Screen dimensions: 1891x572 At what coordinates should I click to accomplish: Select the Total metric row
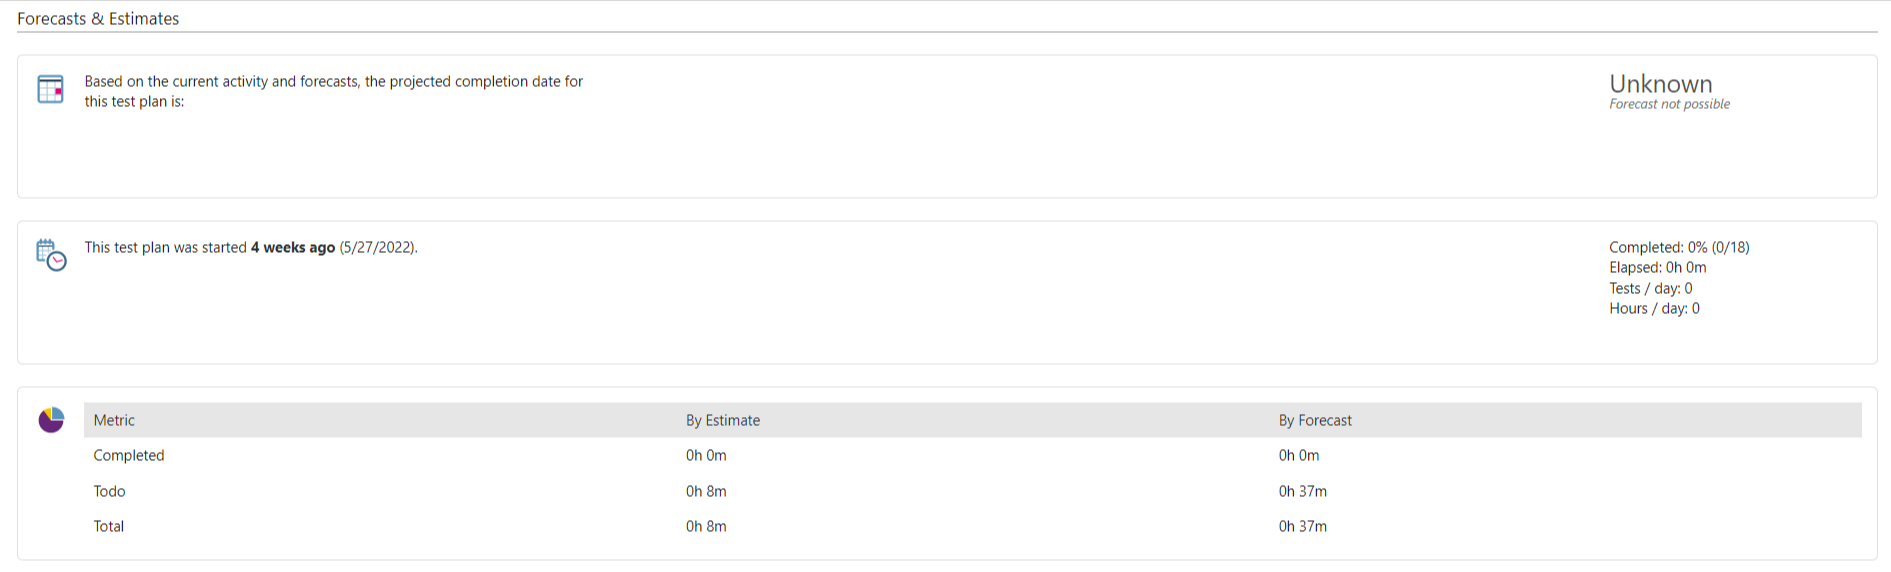coord(109,527)
